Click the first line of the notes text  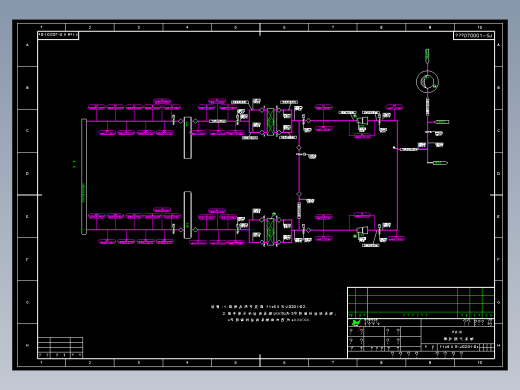pos(259,306)
